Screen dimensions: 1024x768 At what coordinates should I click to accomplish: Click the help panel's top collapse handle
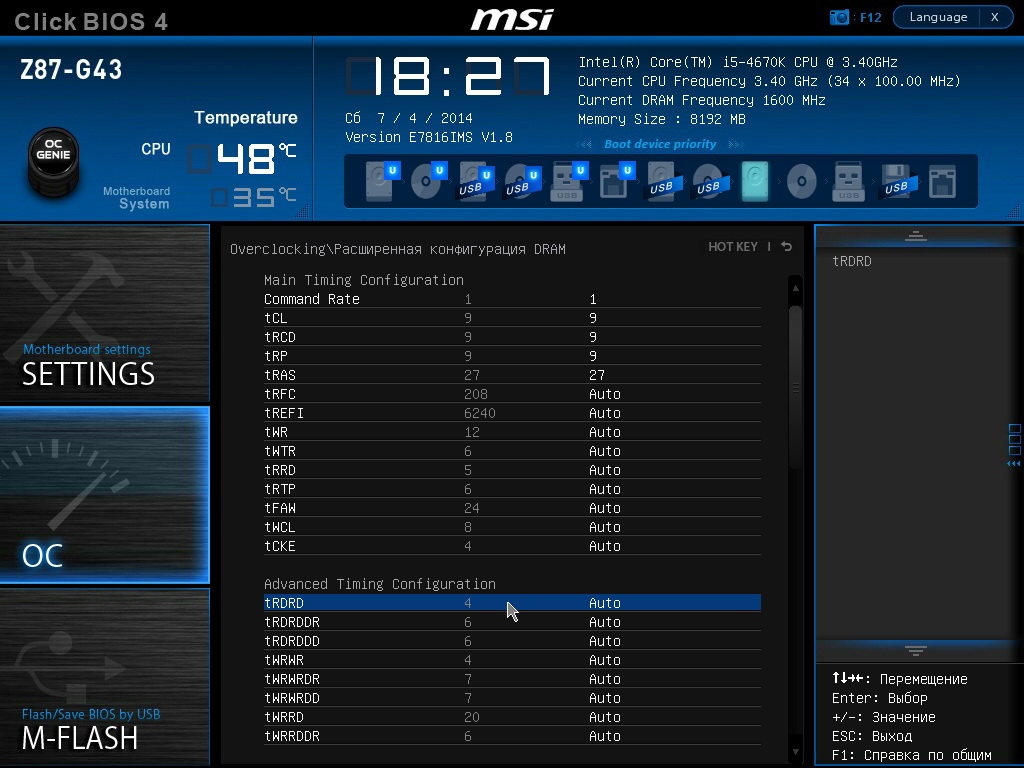[x=916, y=236]
